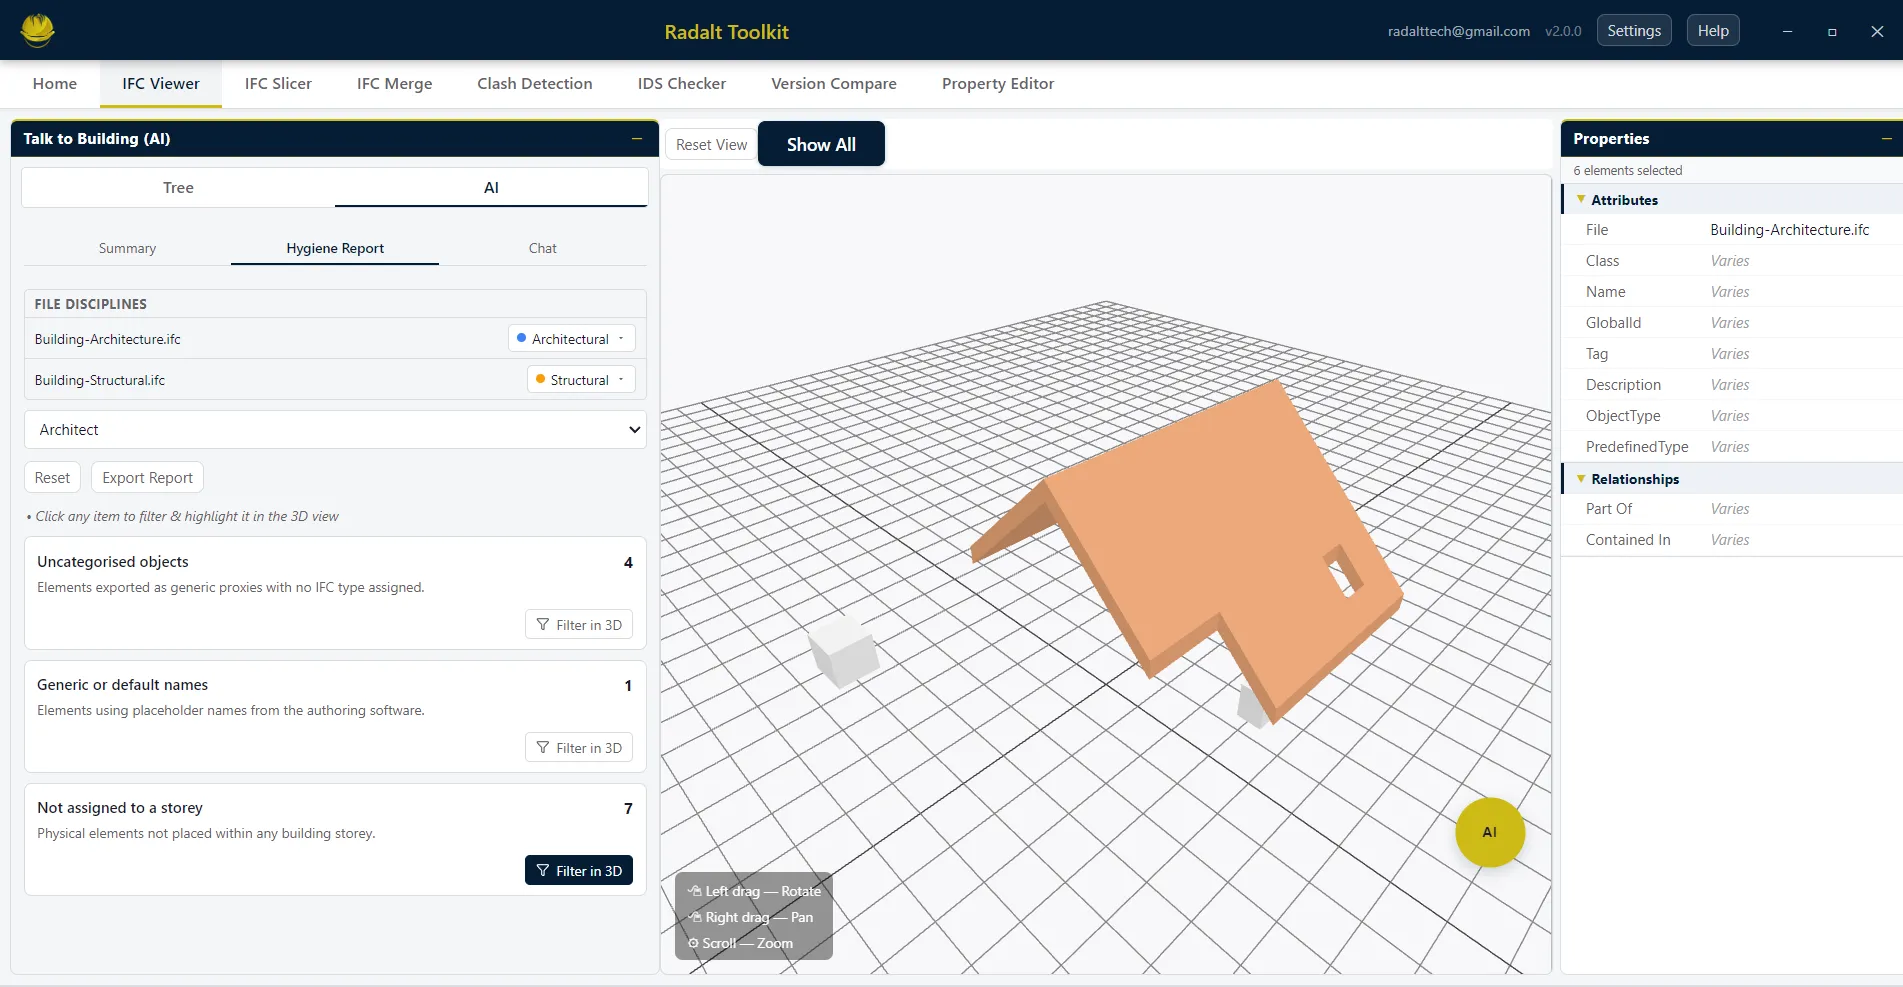The height and width of the screenshot is (987, 1903).
Task: Click the 6 elements selected status text
Action: click(1628, 171)
